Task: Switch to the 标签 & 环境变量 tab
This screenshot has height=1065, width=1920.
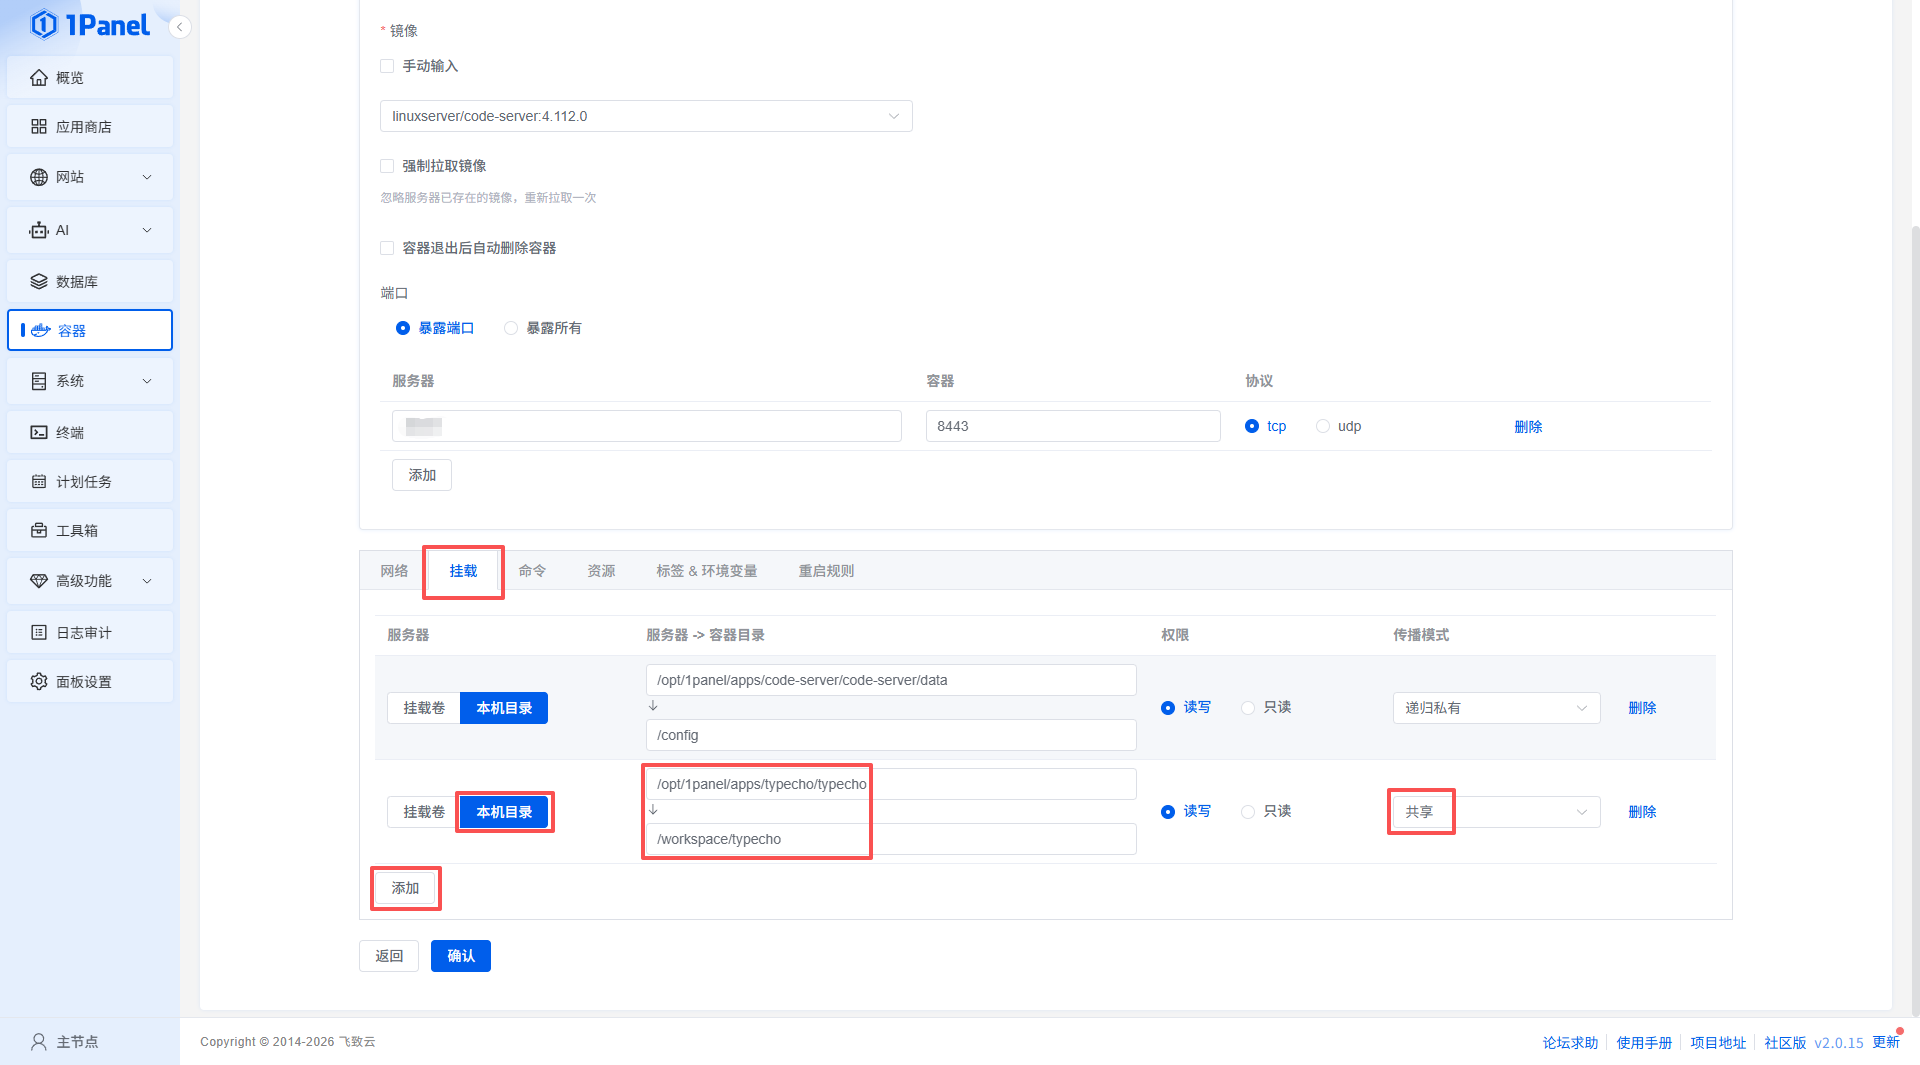Action: pos(706,571)
